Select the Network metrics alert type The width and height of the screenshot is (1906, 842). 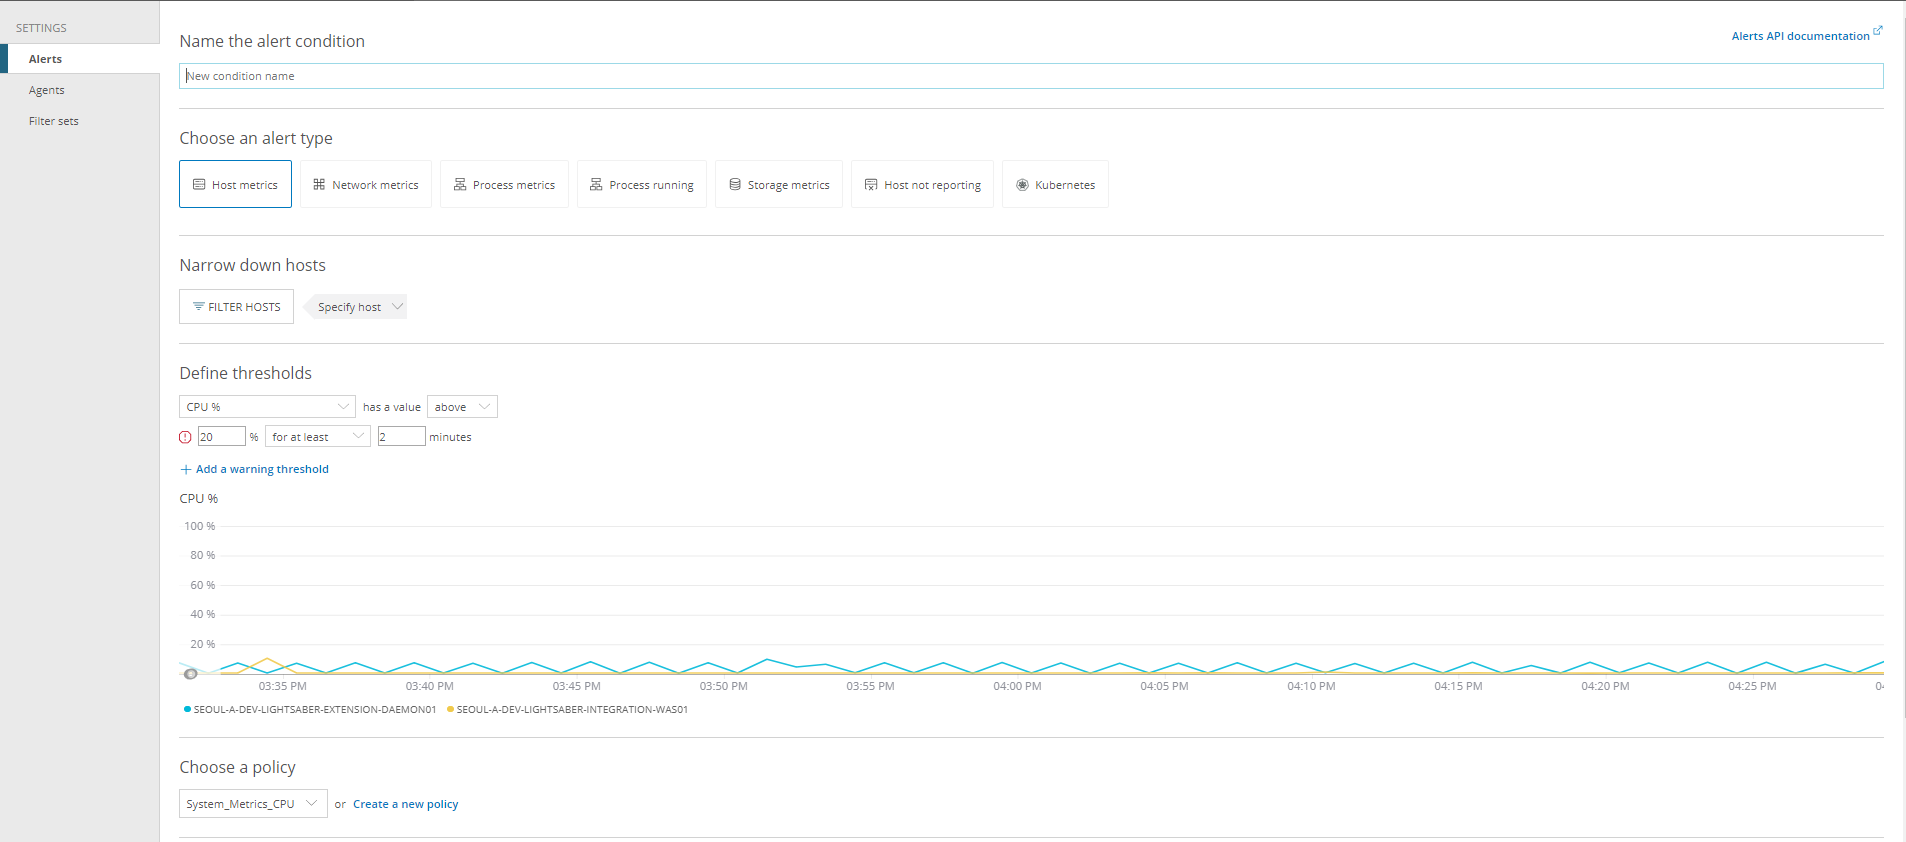(365, 184)
